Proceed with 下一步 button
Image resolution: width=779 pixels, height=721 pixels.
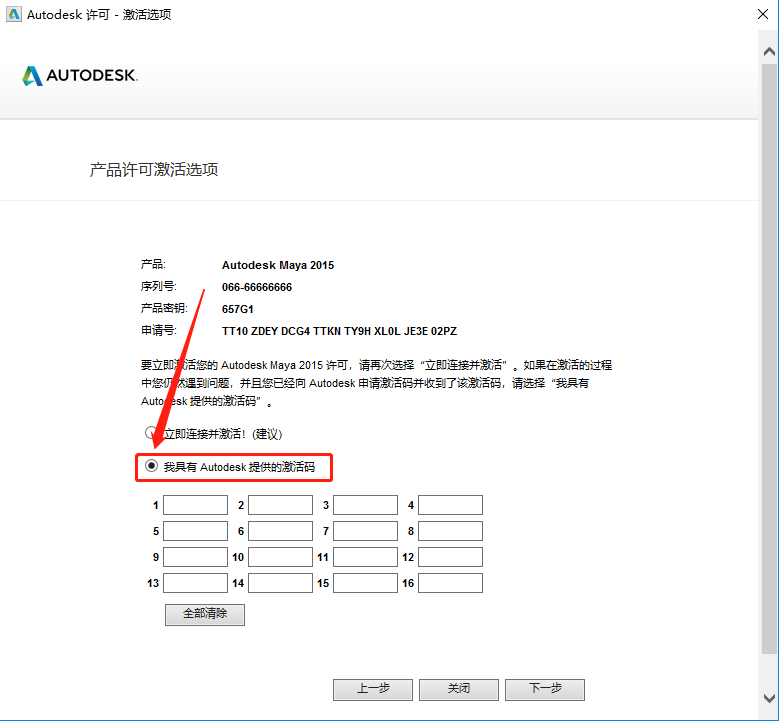click(545, 690)
